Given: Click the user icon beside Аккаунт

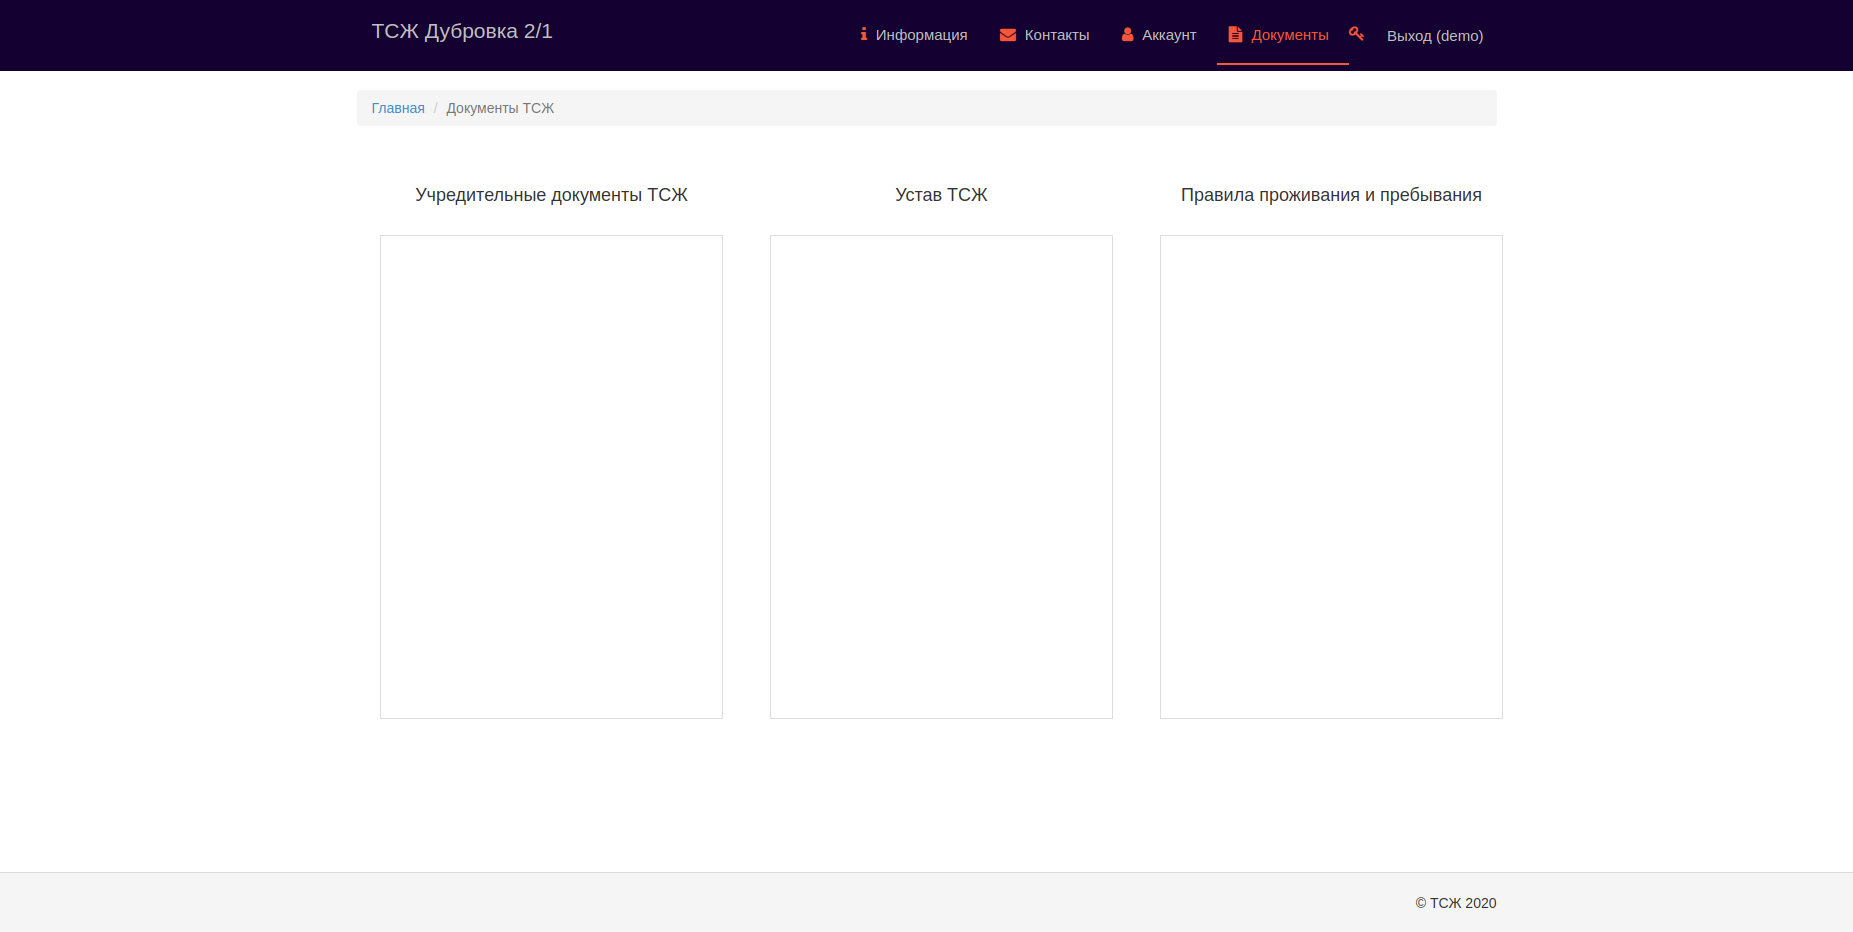Looking at the screenshot, I should 1128,34.
